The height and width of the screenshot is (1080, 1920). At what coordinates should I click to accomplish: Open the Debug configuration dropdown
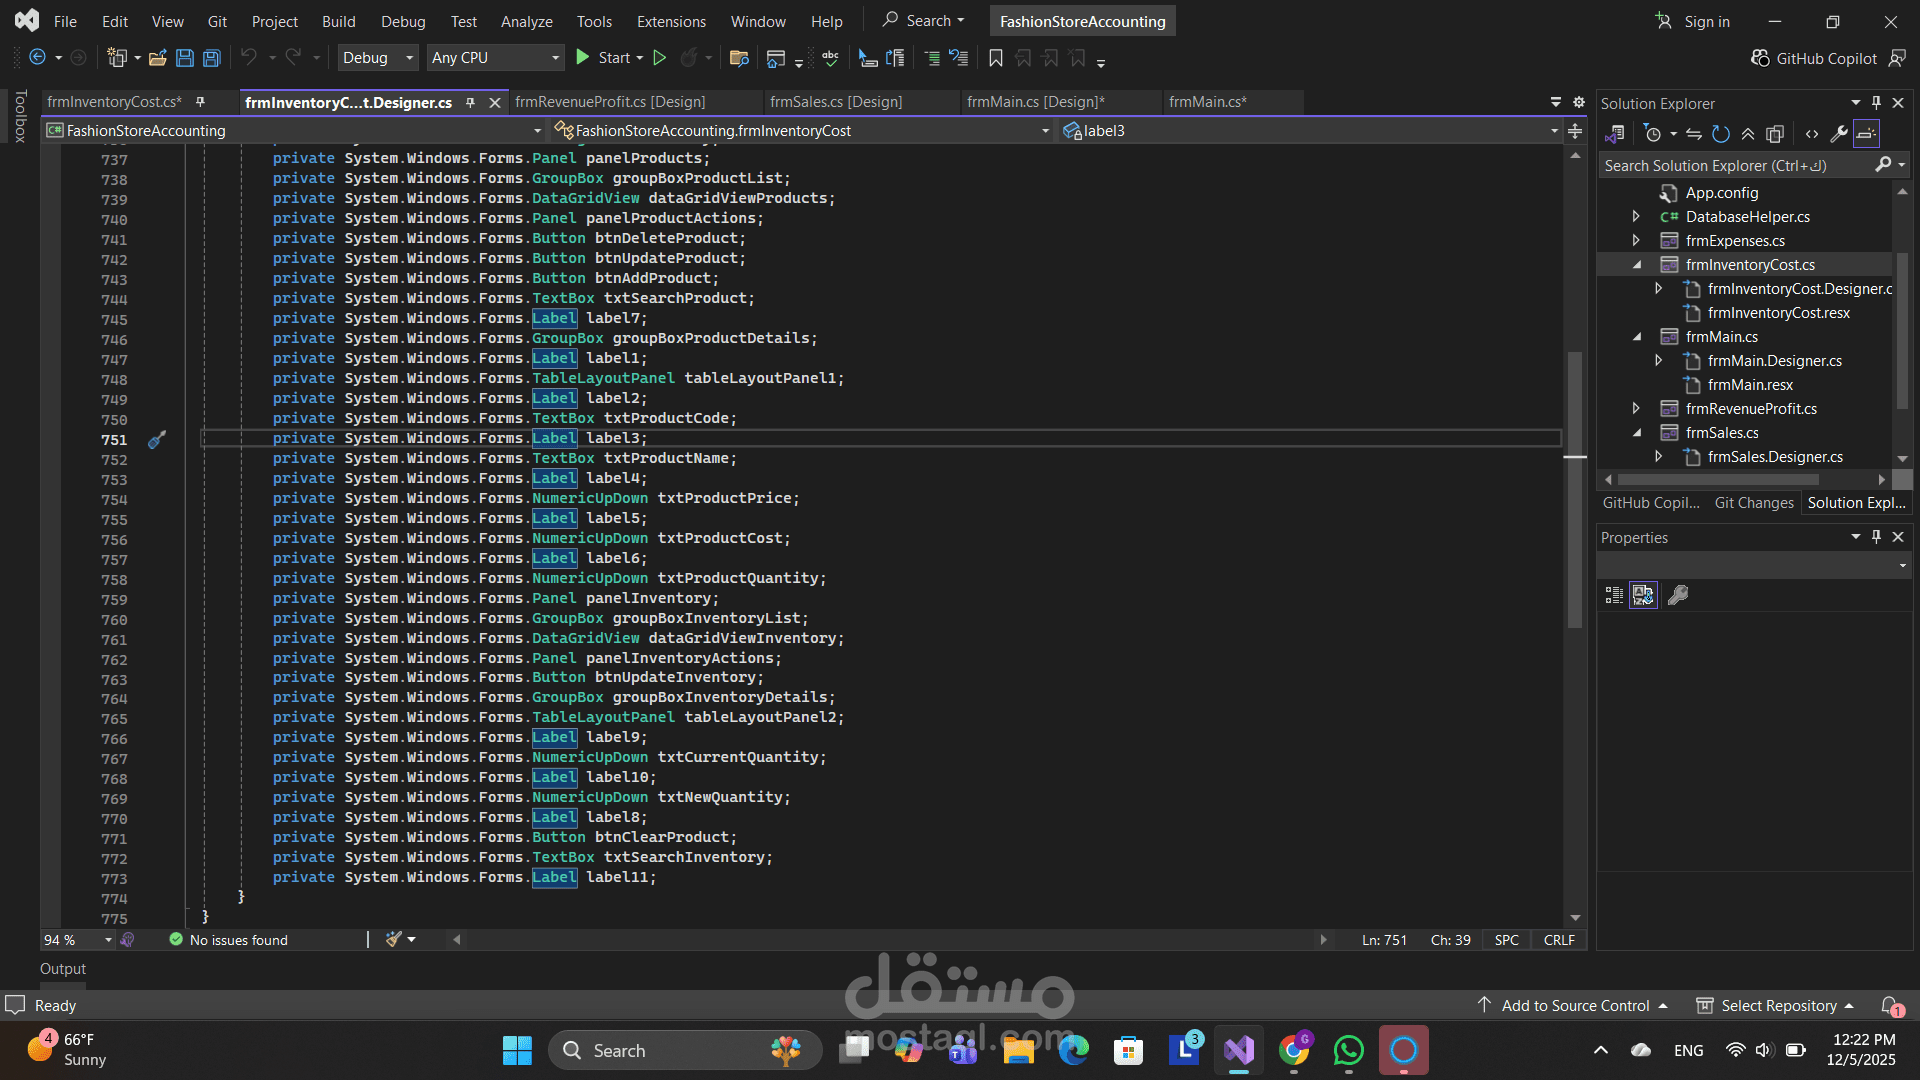[x=378, y=58]
